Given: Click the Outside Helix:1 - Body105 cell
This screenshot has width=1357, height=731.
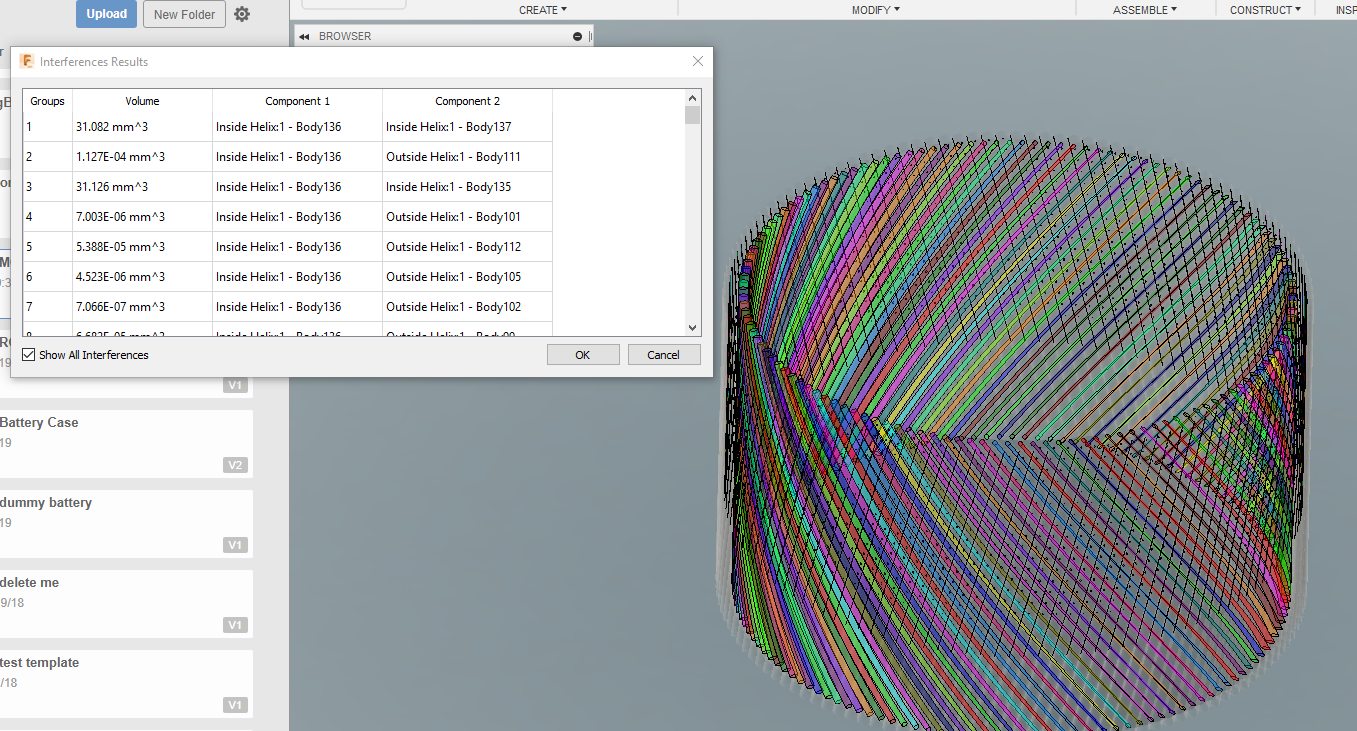Looking at the screenshot, I should [x=468, y=277].
